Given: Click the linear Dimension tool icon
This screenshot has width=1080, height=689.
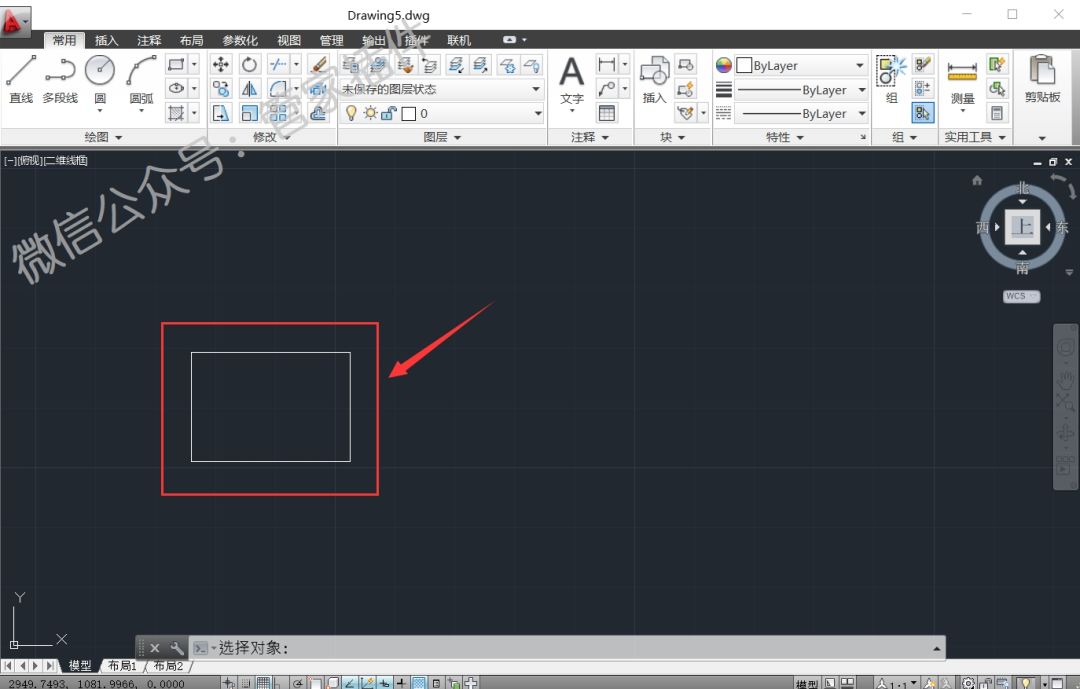Looking at the screenshot, I should tap(606, 65).
